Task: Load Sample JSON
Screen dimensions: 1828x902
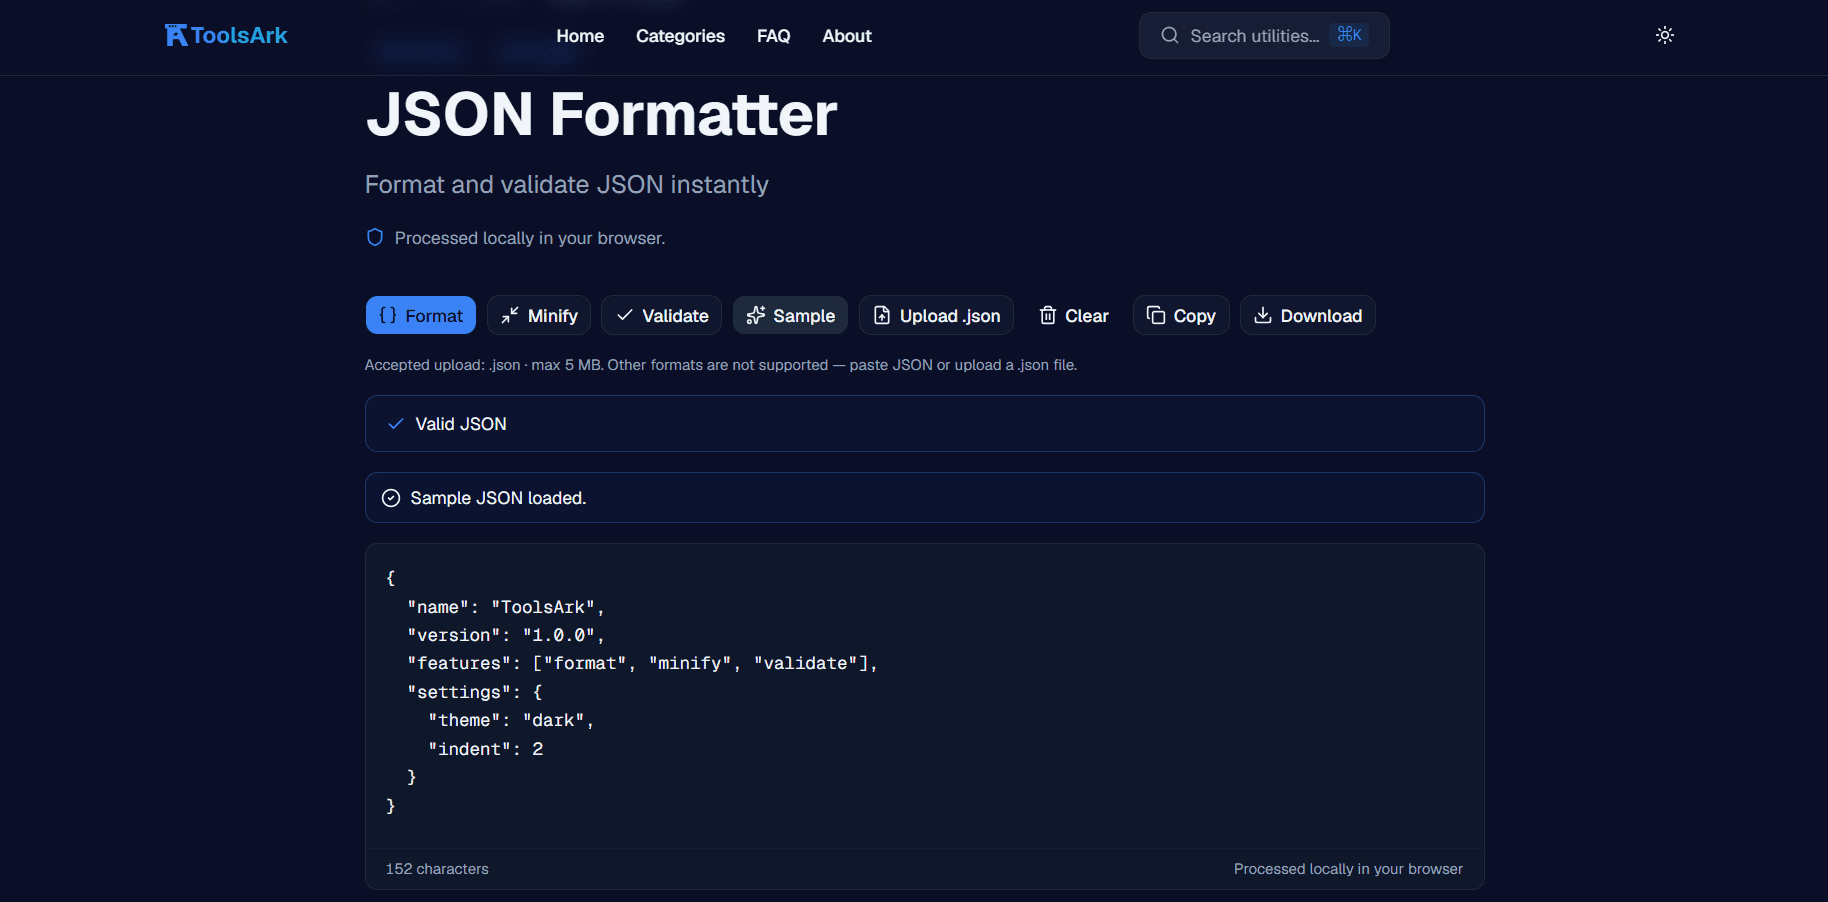Action: click(790, 315)
